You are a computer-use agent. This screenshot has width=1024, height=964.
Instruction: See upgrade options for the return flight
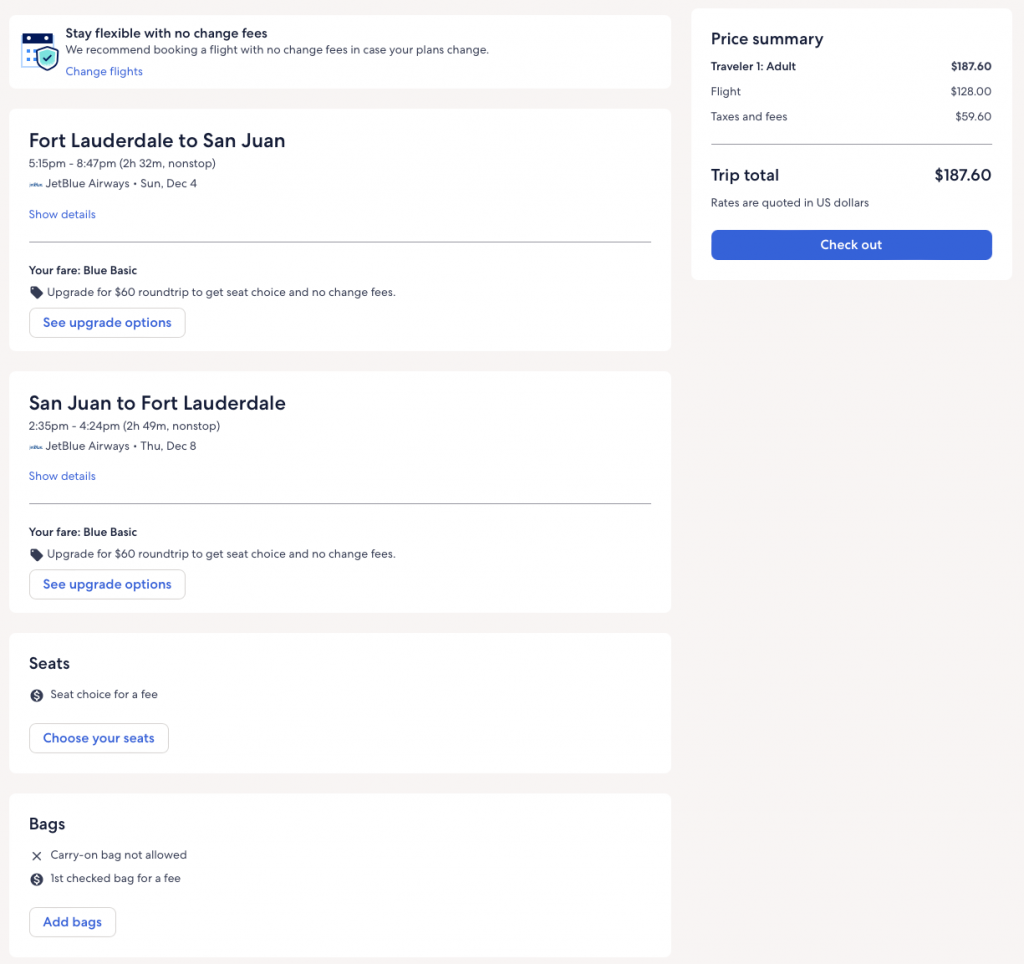[x=107, y=584]
